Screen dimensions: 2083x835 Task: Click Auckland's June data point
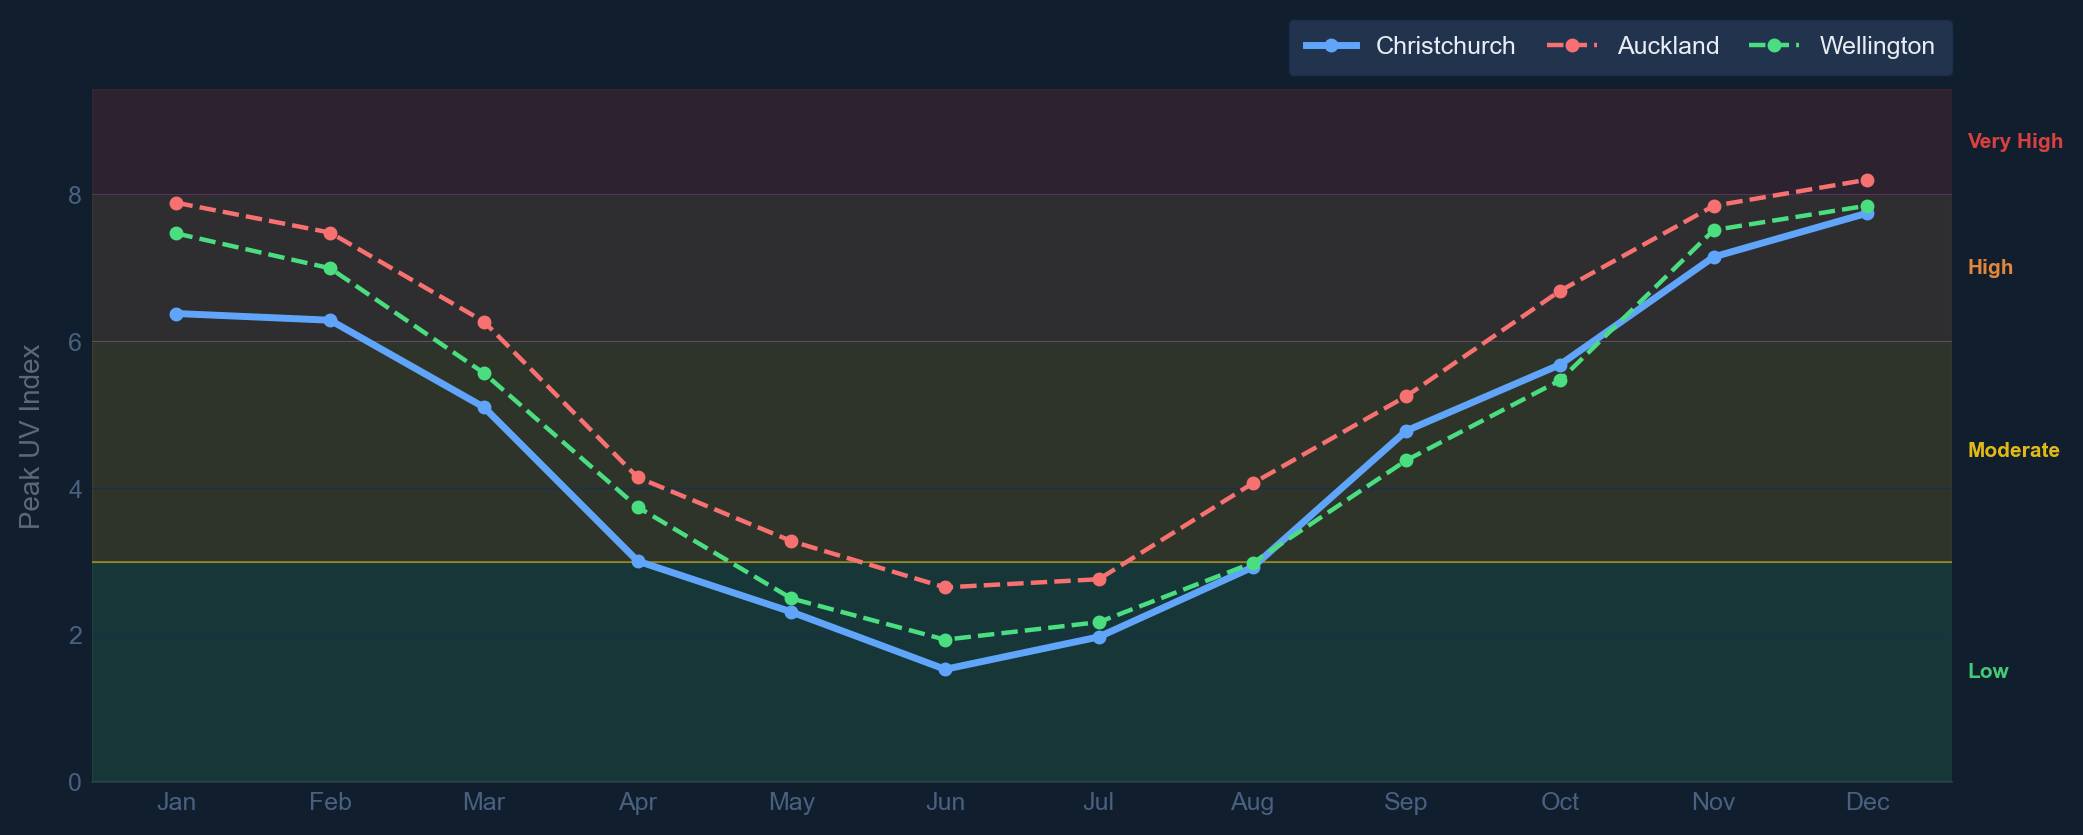(946, 587)
